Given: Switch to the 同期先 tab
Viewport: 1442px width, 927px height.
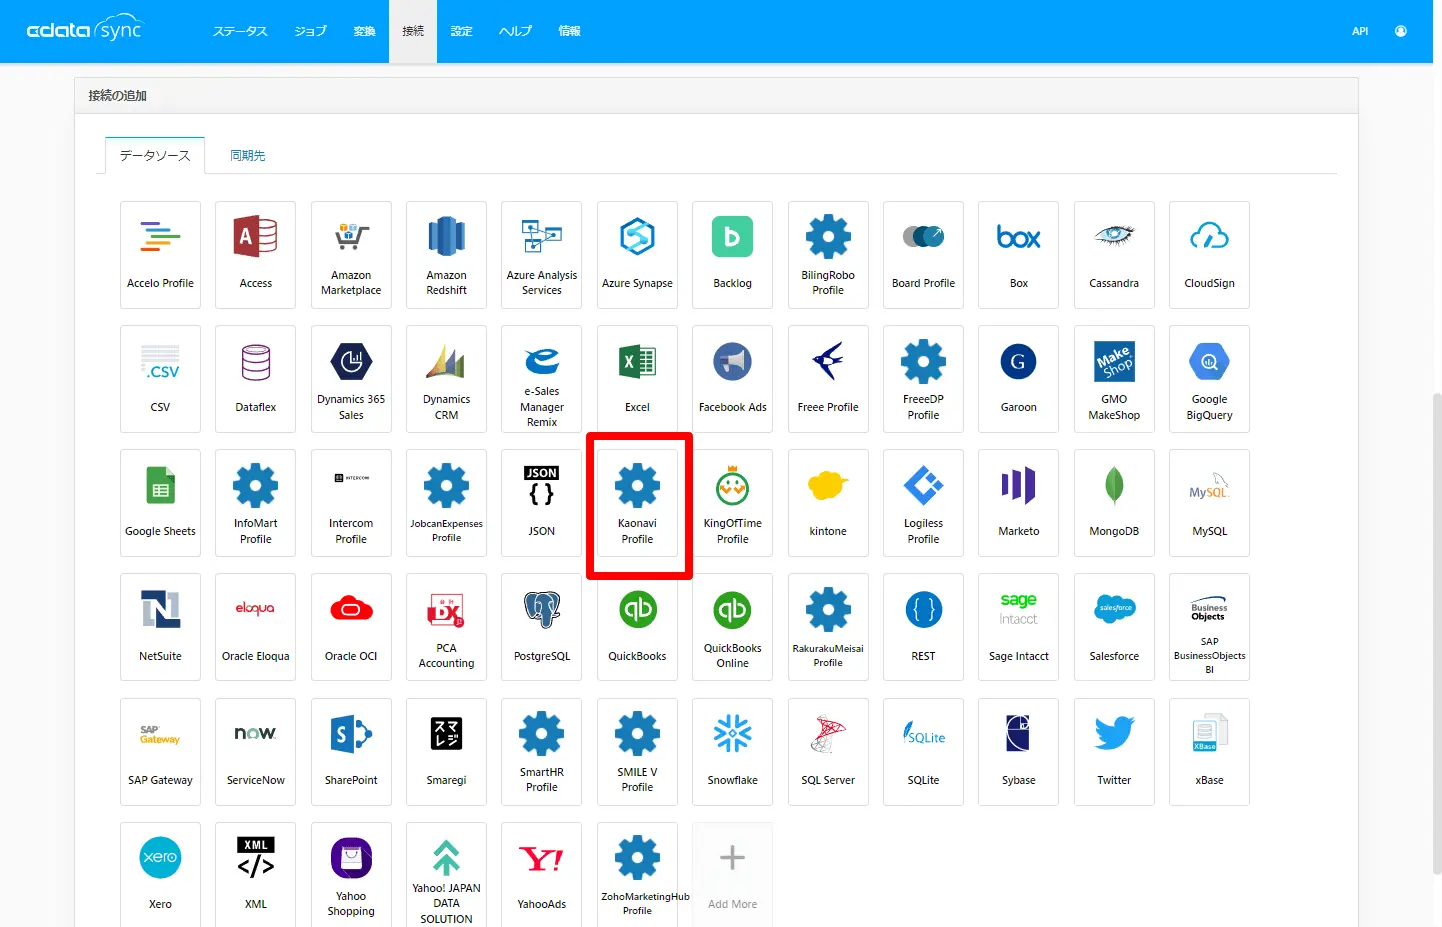Looking at the screenshot, I should (x=247, y=156).
